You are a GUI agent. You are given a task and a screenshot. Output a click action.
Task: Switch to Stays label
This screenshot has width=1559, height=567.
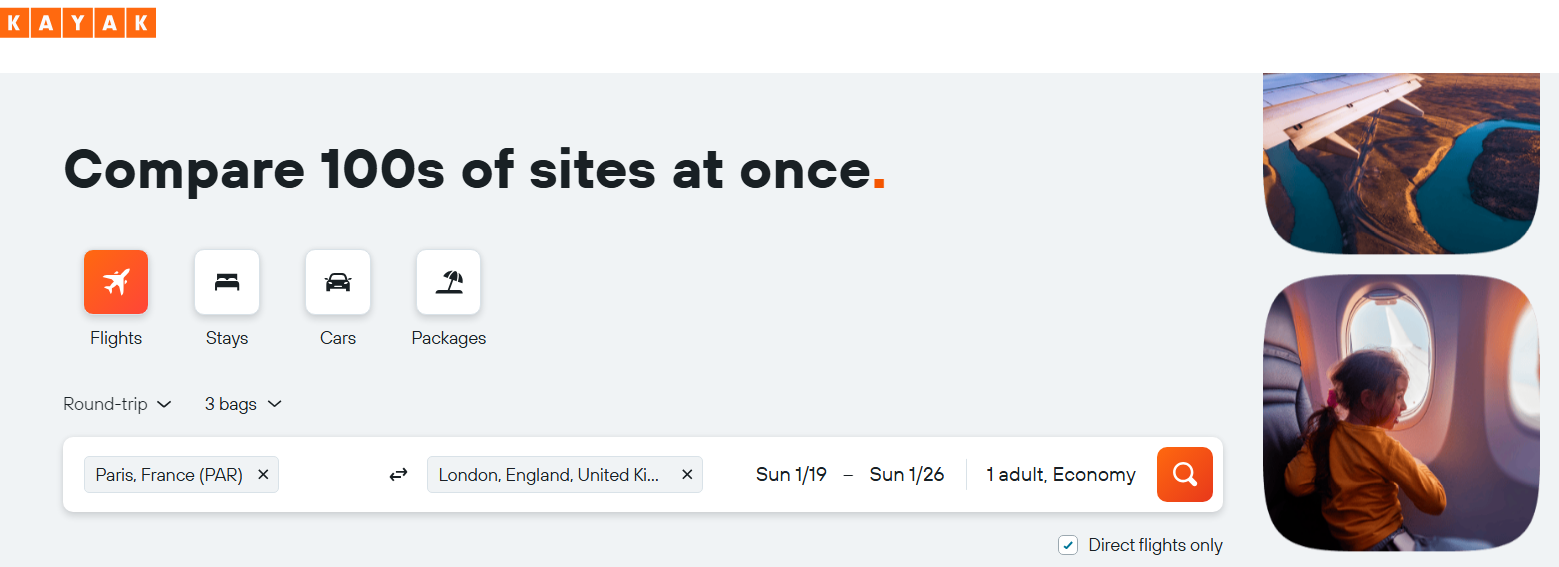pyautogui.click(x=227, y=338)
